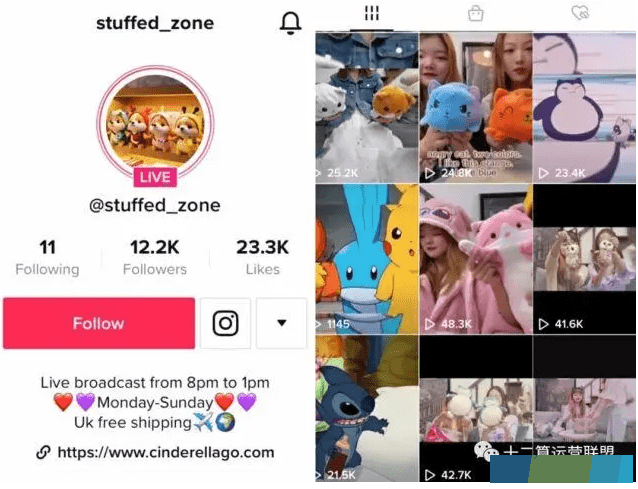Play the Pikachu video with 1145 views

point(367,259)
